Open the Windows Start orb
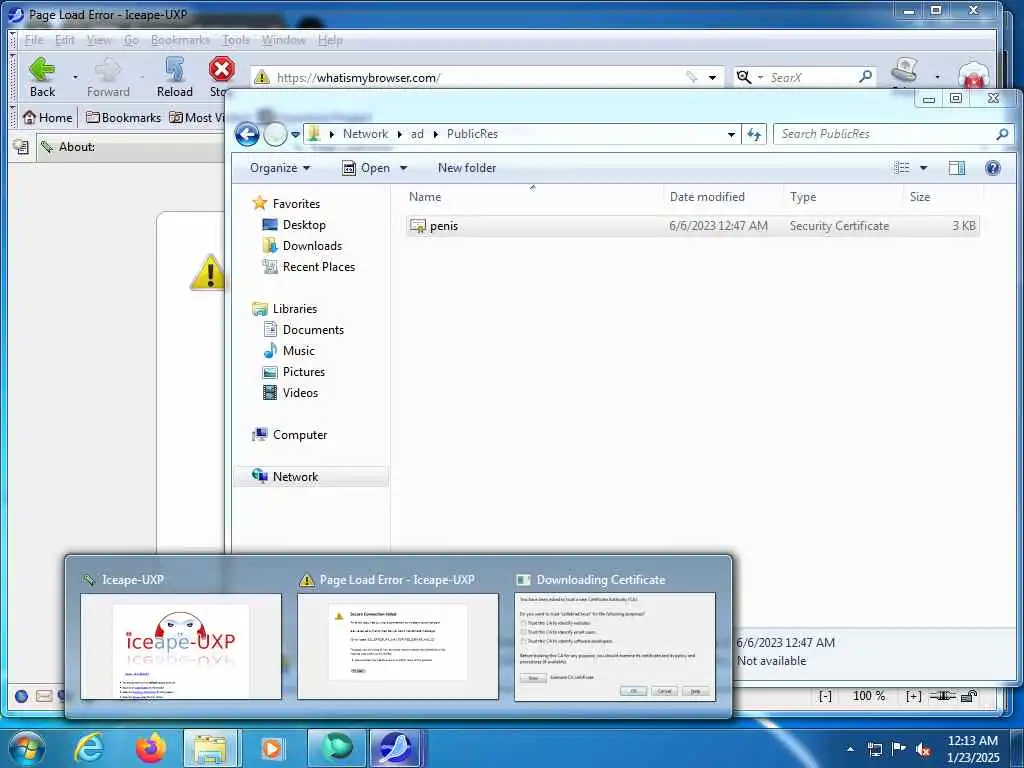Viewport: 1024px width, 768px height. (26, 748)
